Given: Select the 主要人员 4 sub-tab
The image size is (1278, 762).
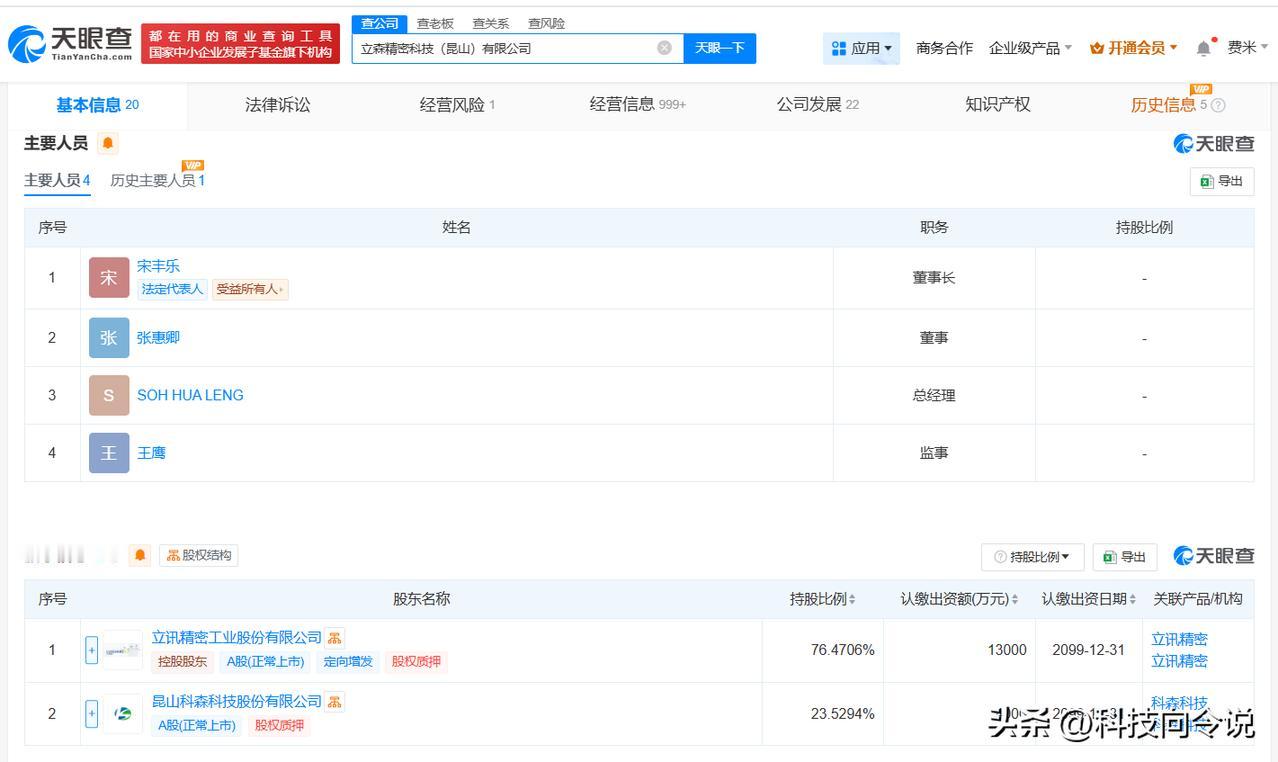Looking at the screenshot, I should coord(57,180).
